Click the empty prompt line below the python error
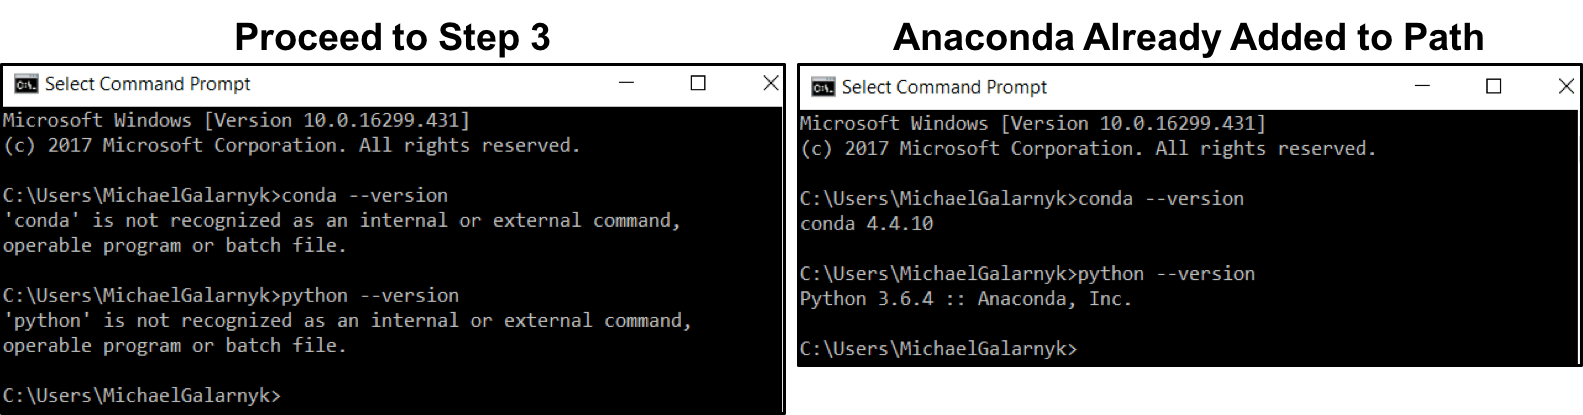 pyautogui.click(x=142, y=396)
